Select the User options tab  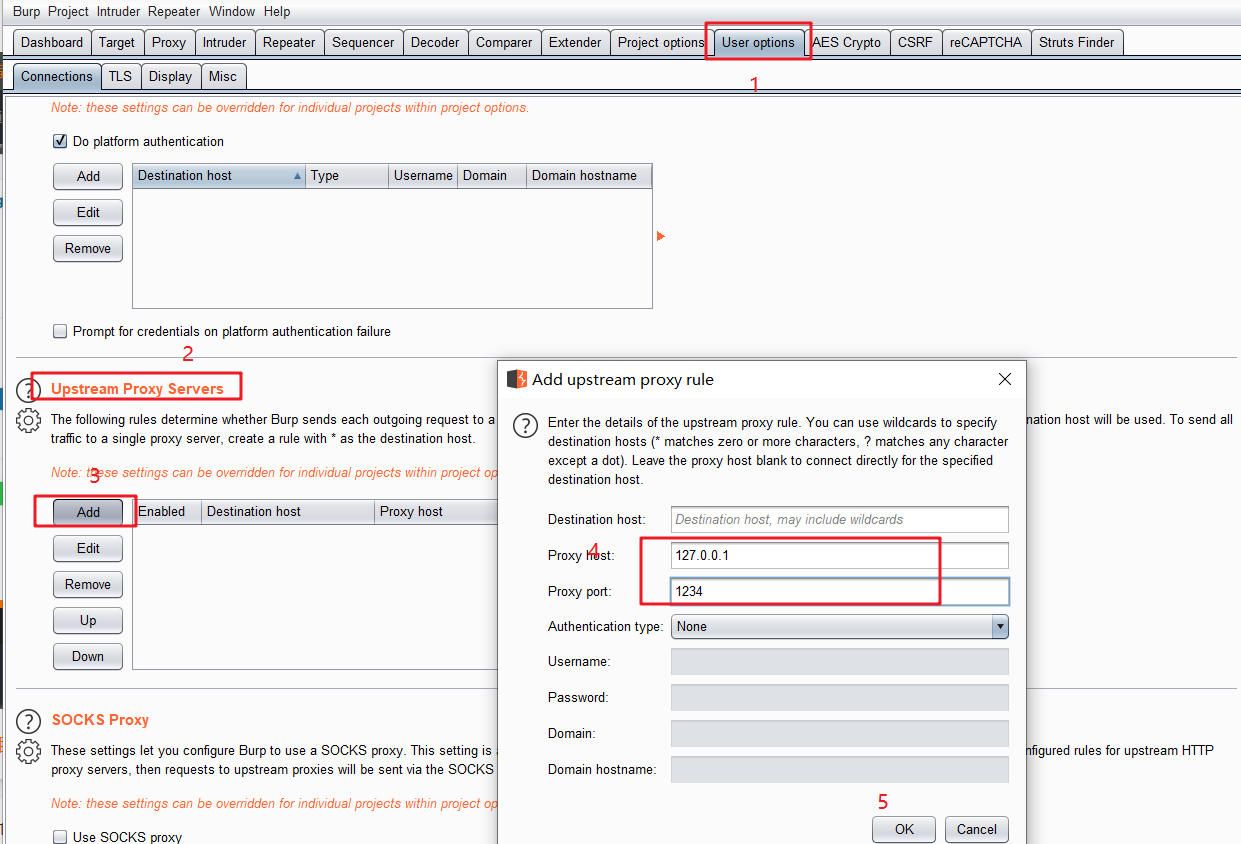click(758, 42)
